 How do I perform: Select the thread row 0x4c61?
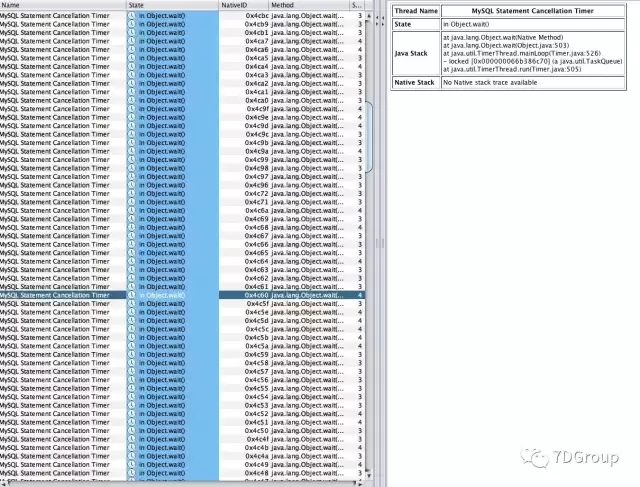click(182, 287)
